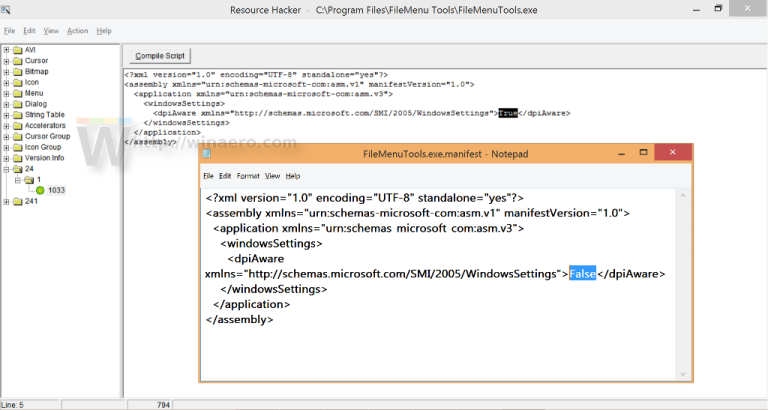Click the Version Info folder icon
The width and height of the screenshot is (768, 410).
pos(17,158)
